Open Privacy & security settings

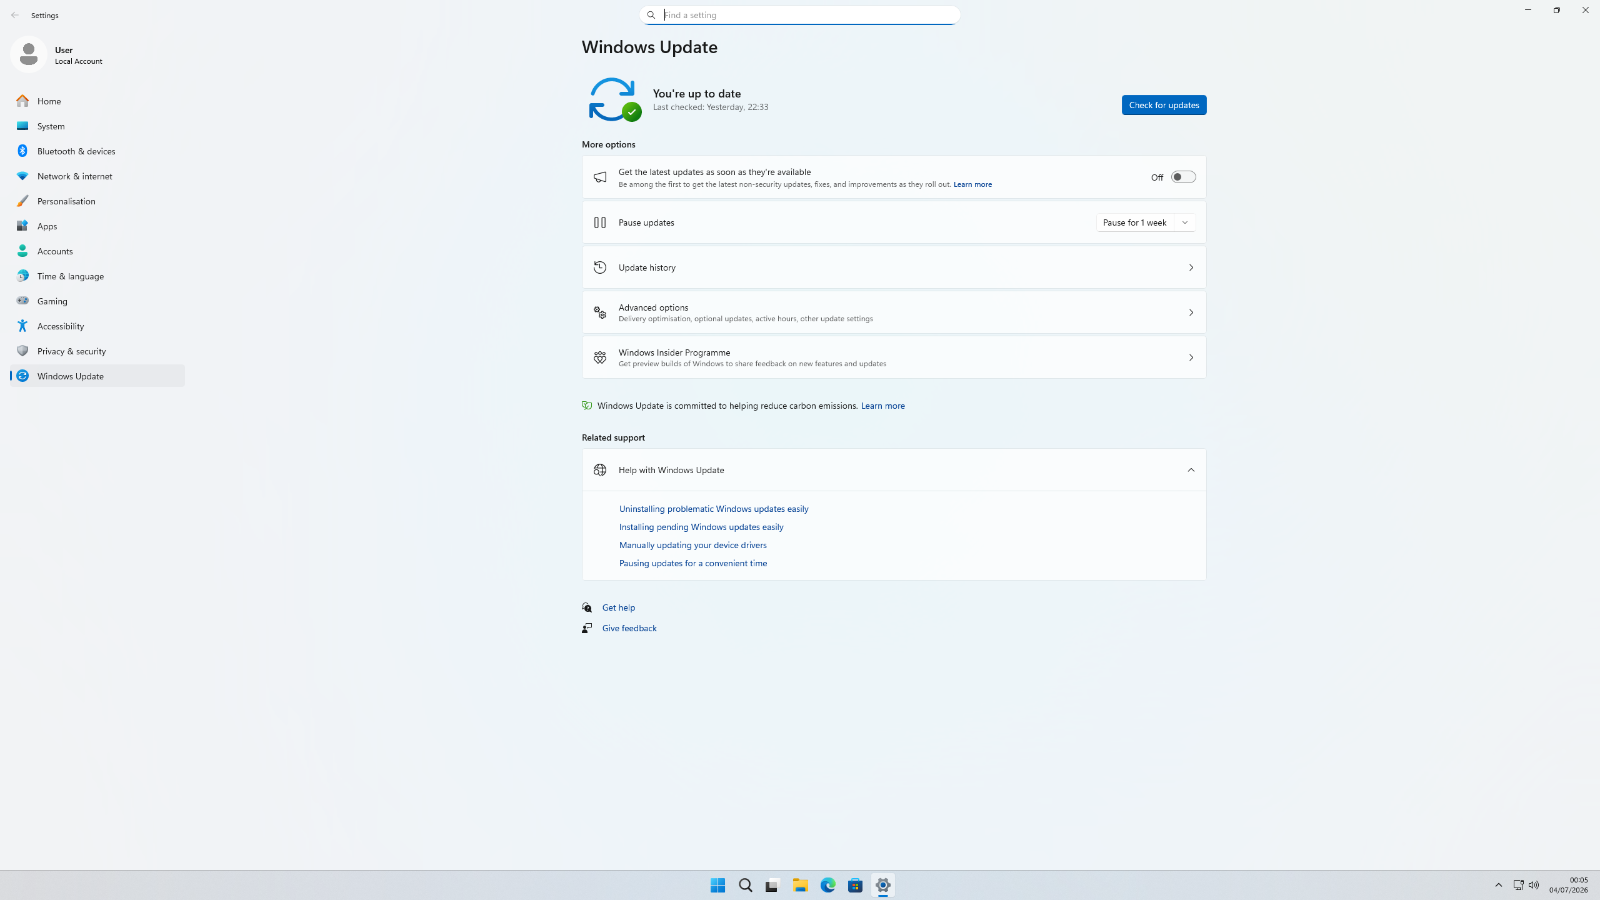(x=97, y=351)
